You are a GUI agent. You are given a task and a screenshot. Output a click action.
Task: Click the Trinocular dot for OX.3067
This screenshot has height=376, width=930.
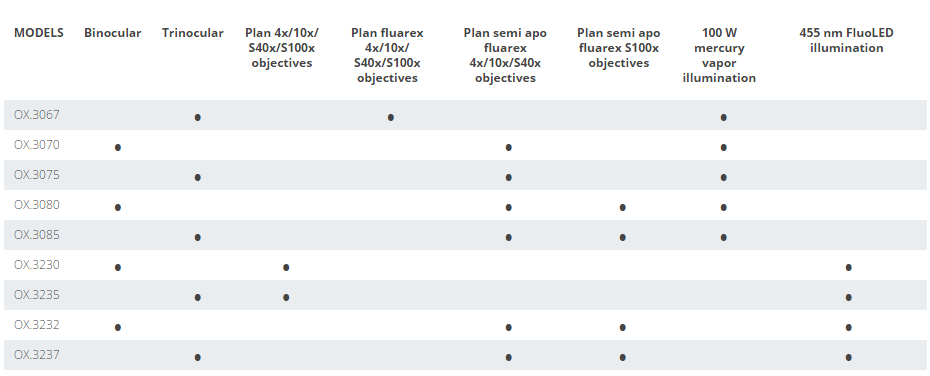click(x=198, y=117)
